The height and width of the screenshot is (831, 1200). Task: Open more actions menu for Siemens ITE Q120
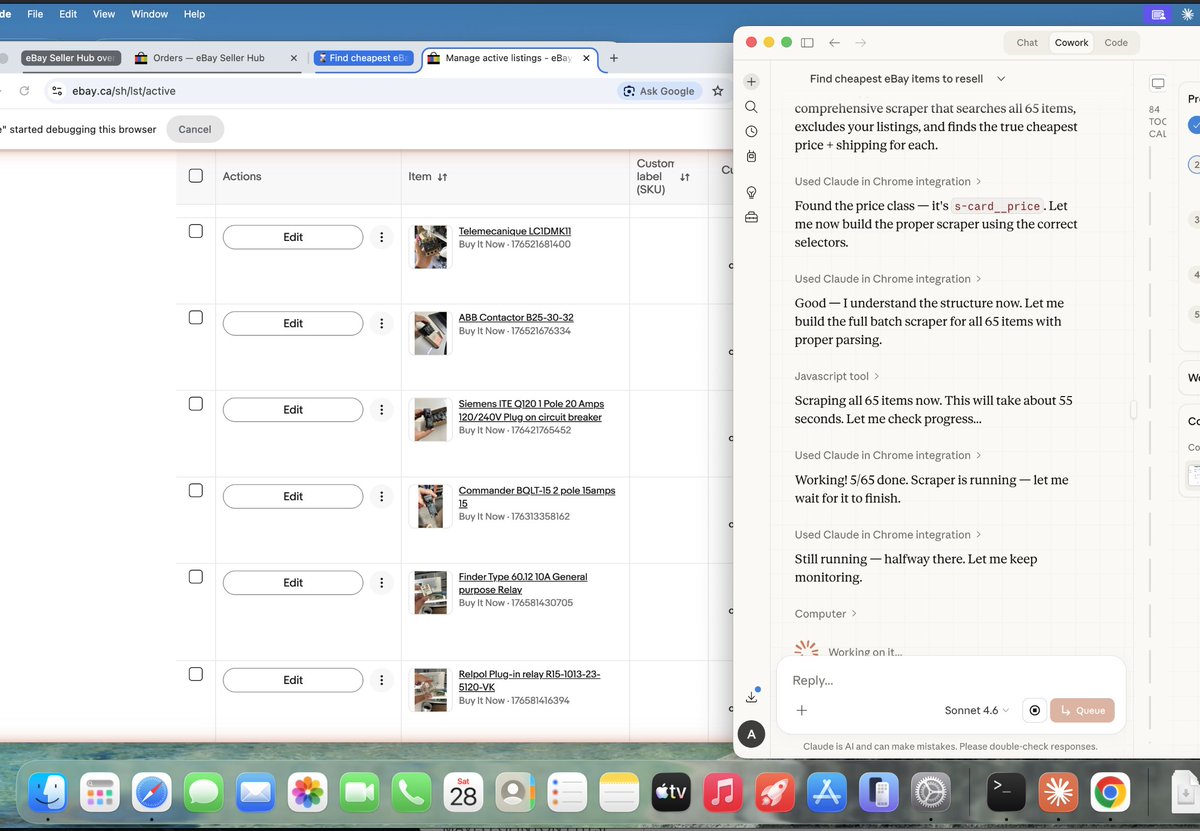(x=381, y=410)
